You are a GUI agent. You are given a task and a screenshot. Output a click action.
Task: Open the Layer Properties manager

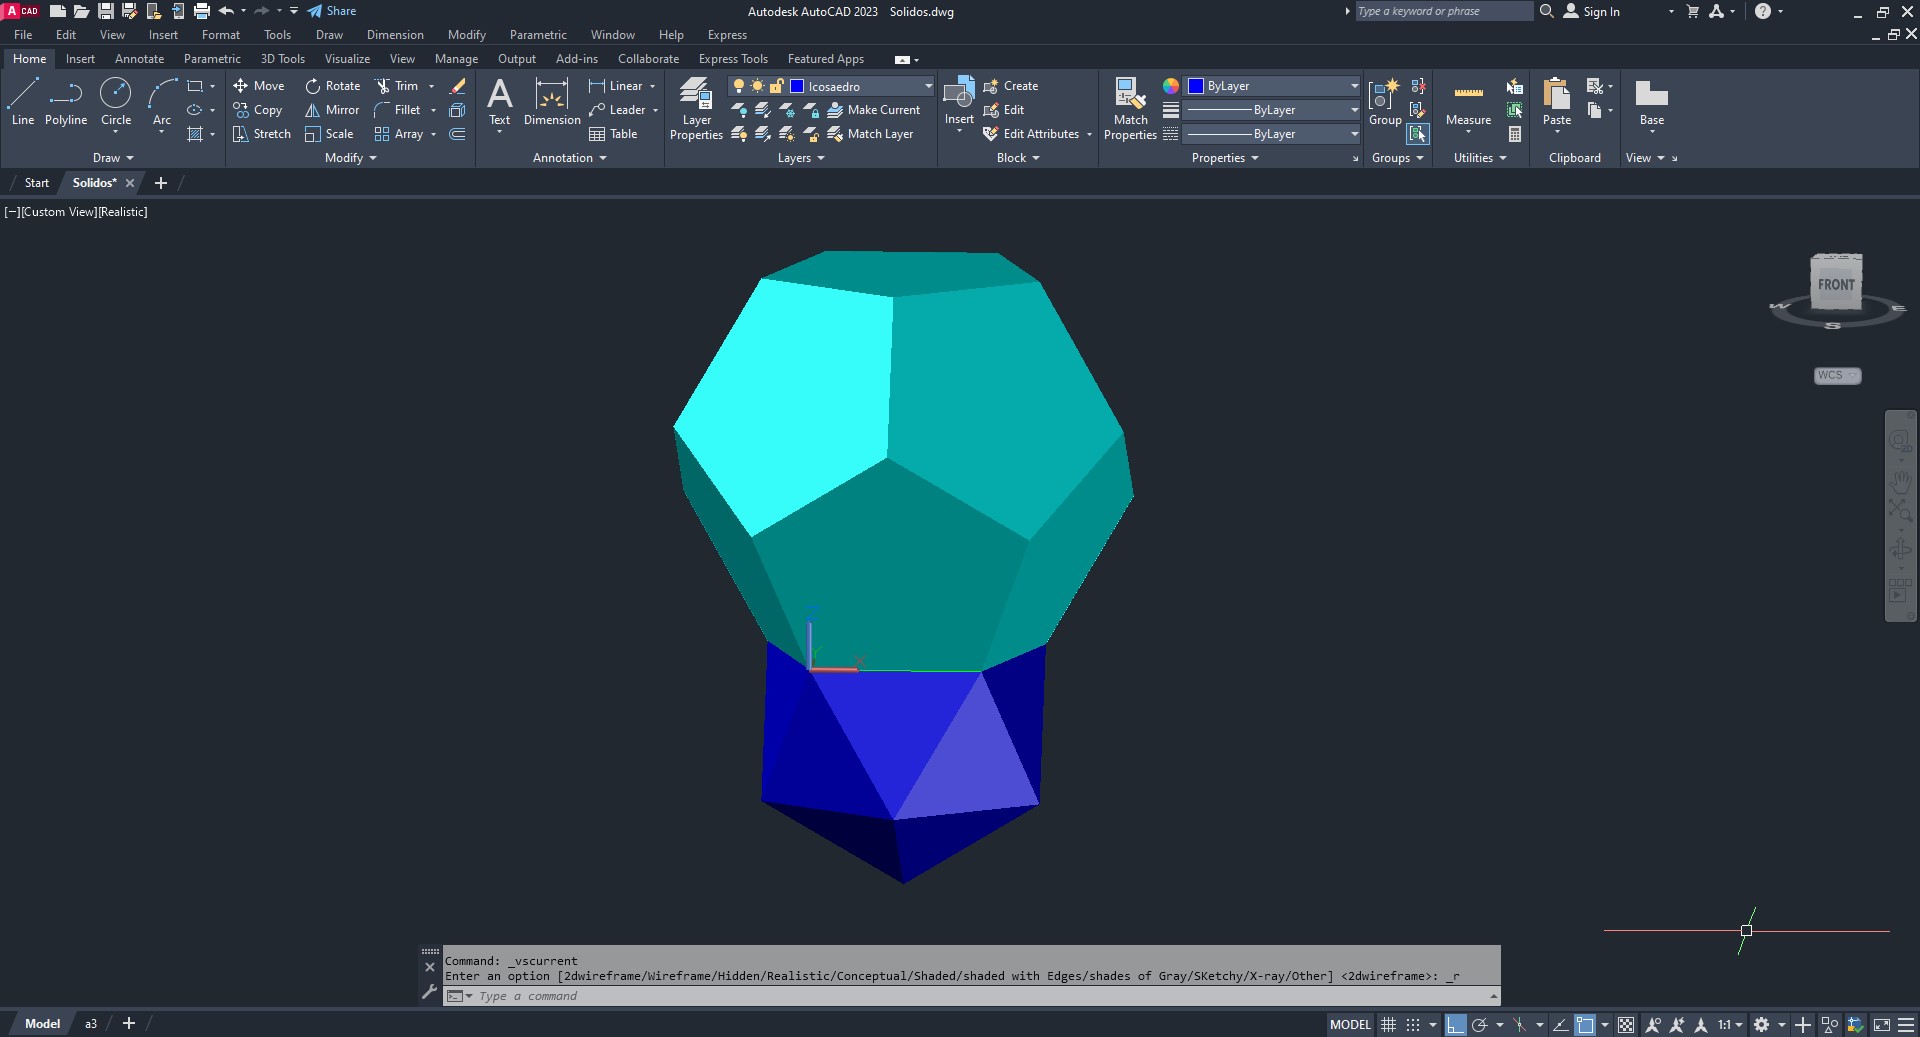click(x=696, y=108)
